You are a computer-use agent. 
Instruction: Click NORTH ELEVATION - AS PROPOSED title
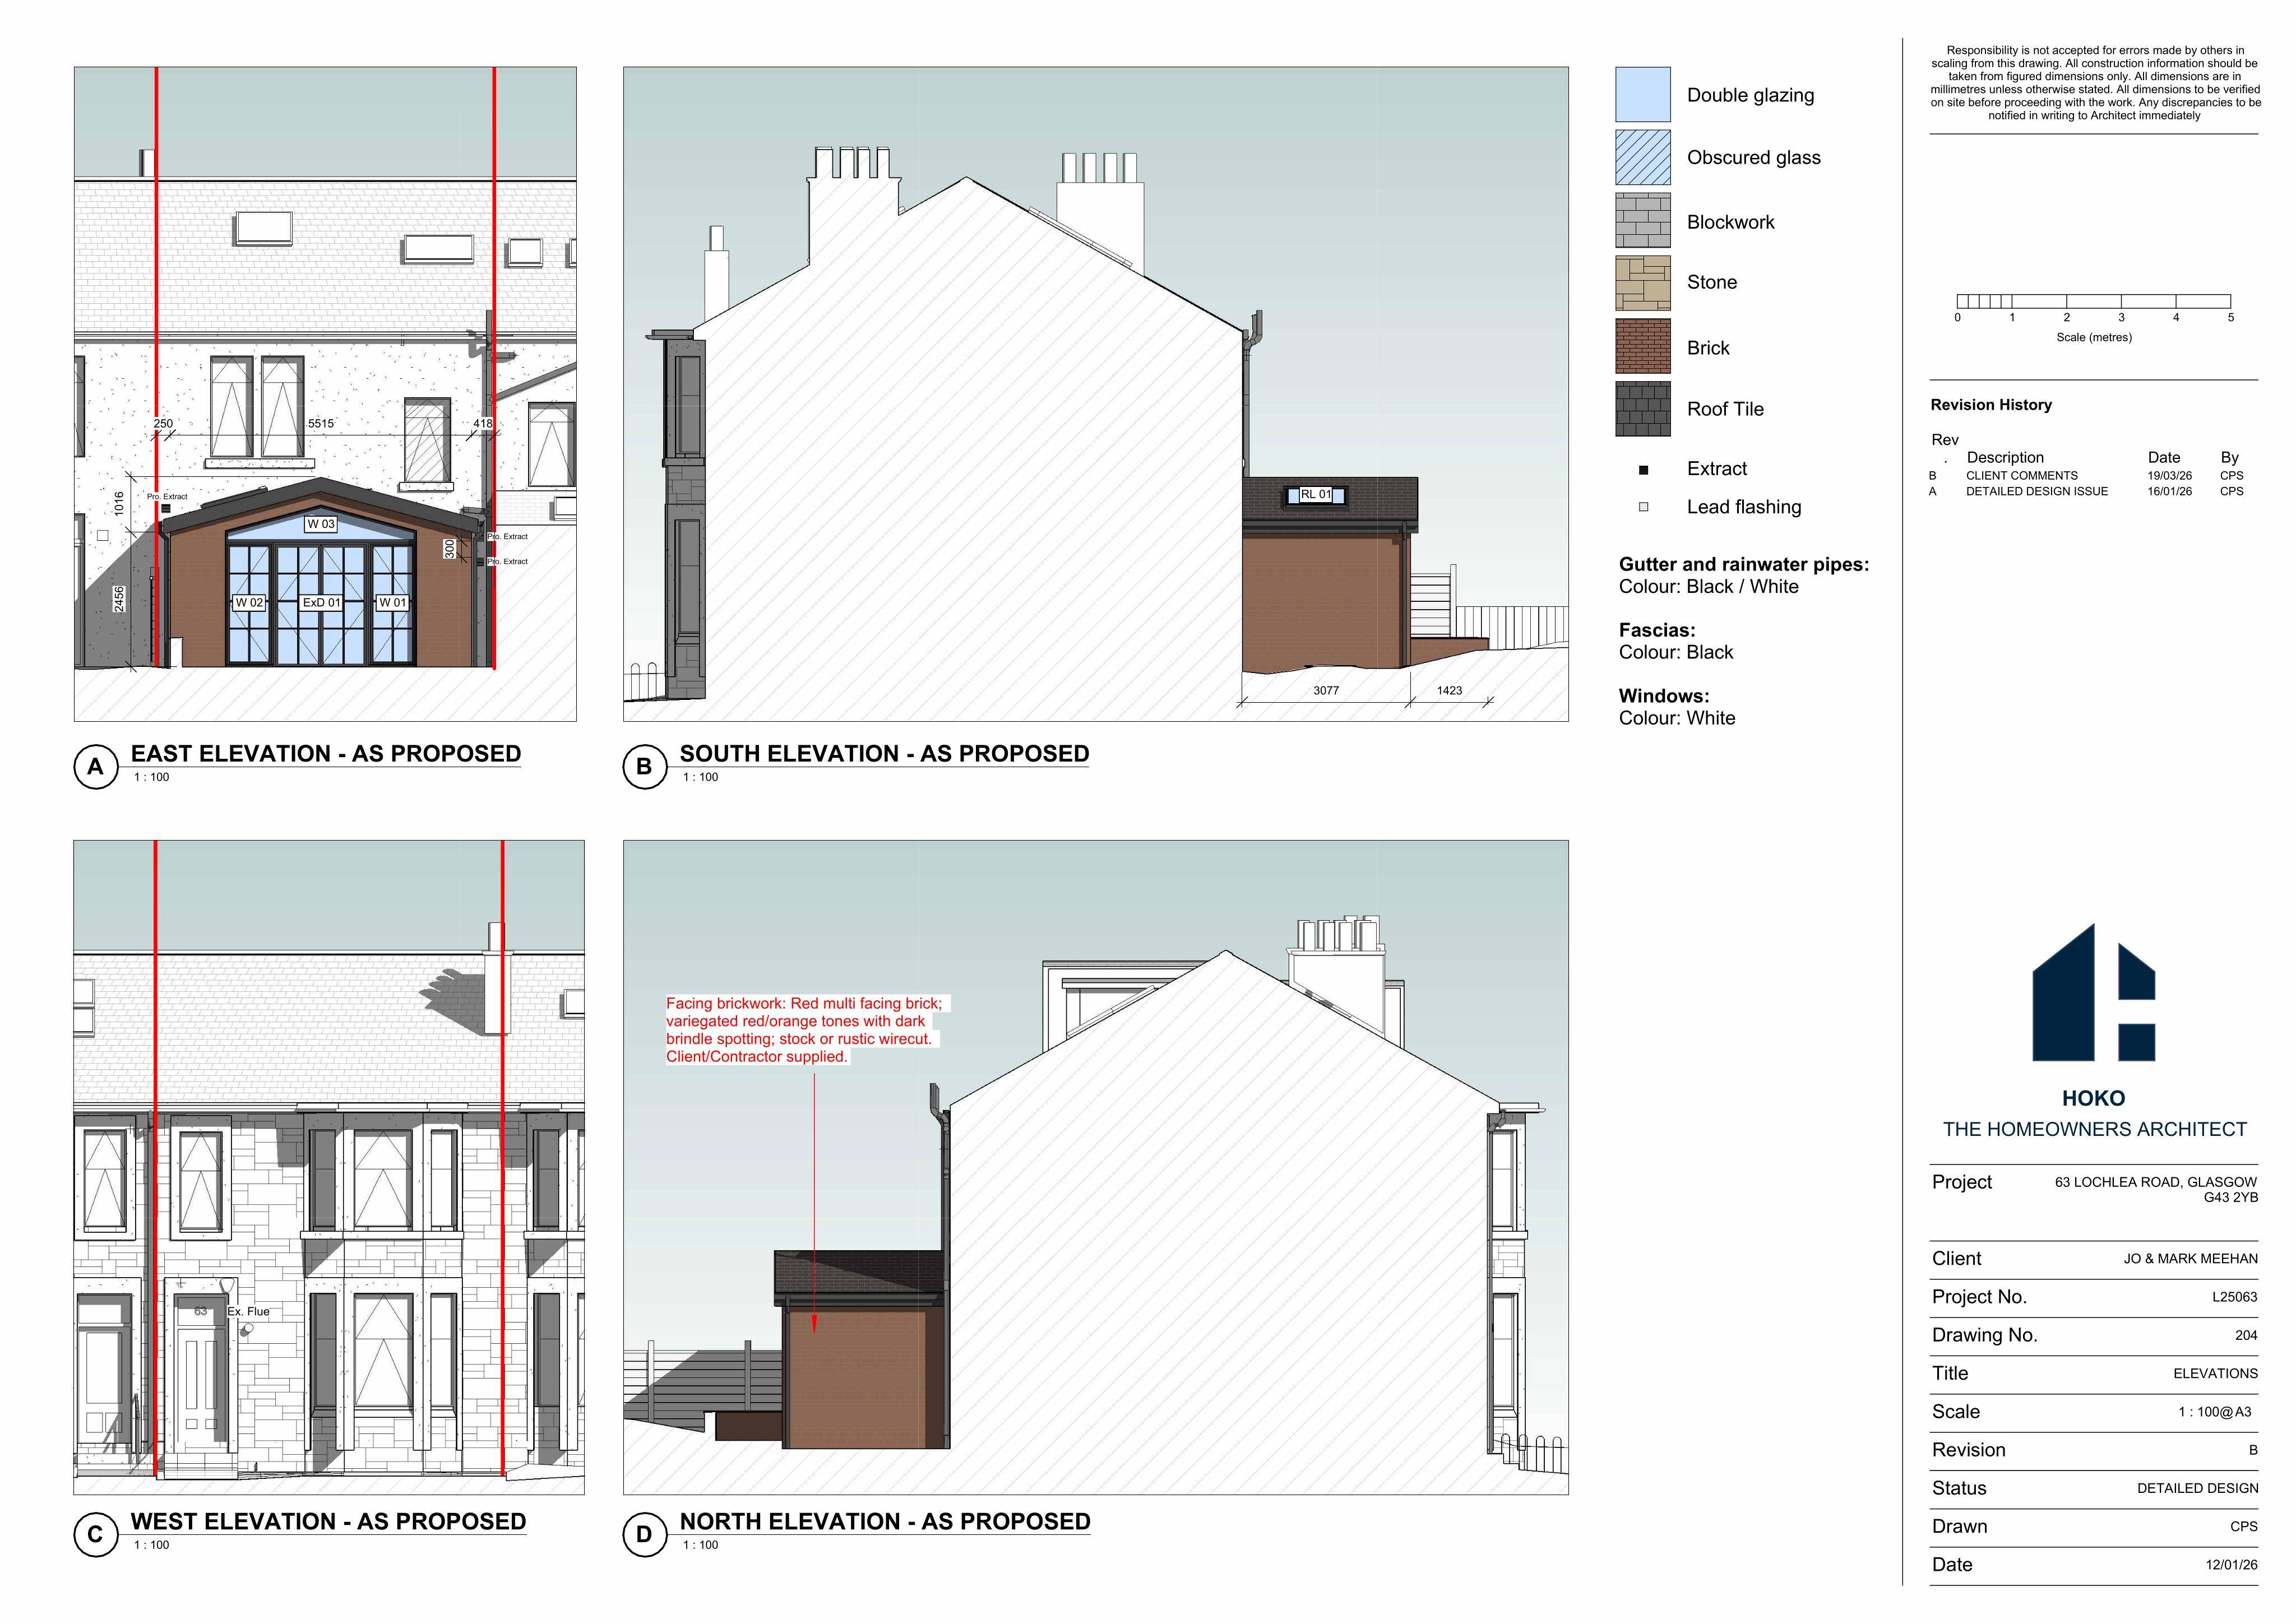(x=885, y=1522)
